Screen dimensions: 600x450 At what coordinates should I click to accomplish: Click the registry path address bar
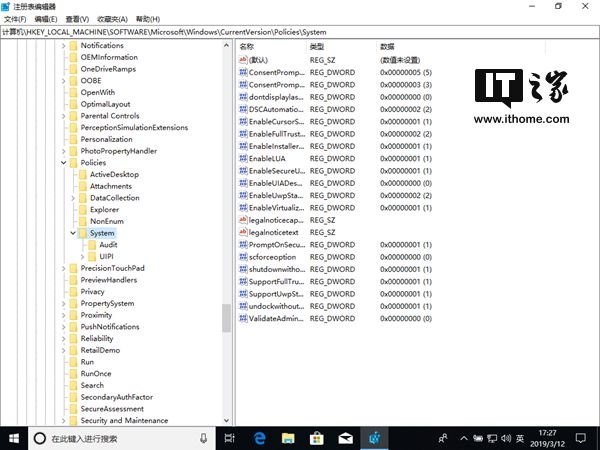click(300, 32)
